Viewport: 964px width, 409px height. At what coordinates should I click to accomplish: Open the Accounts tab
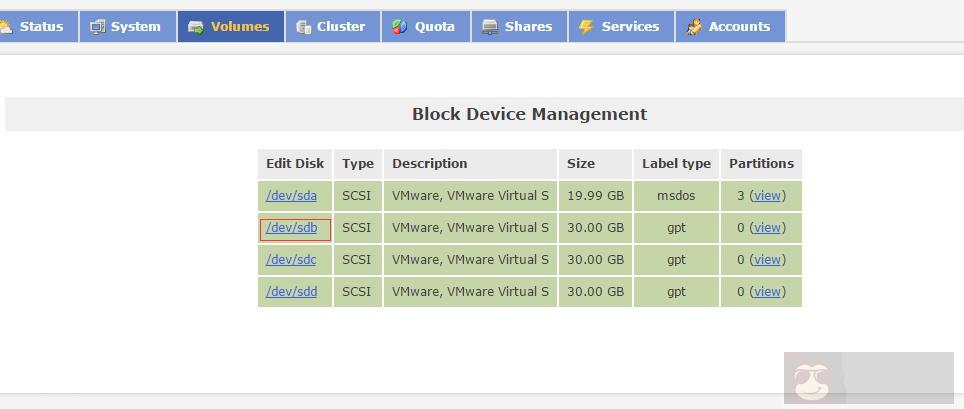pyautogui.click(x=739, y=27)
